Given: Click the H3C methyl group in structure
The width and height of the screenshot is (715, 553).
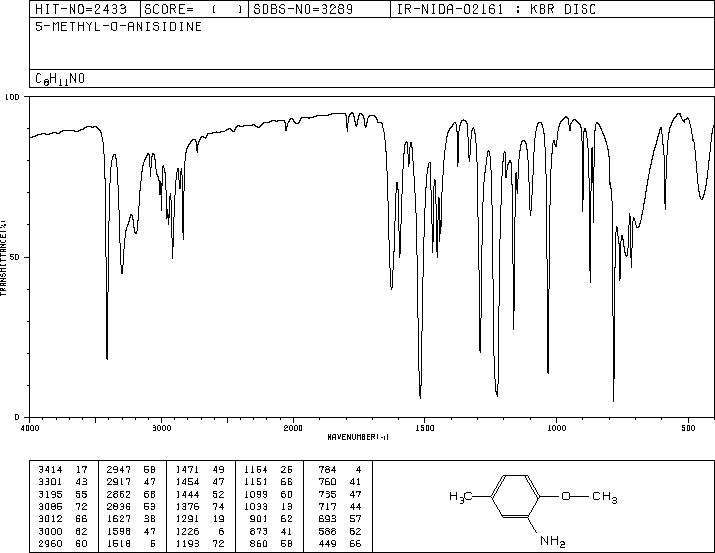Looking at the screenshot, I should tap(461, 496).
